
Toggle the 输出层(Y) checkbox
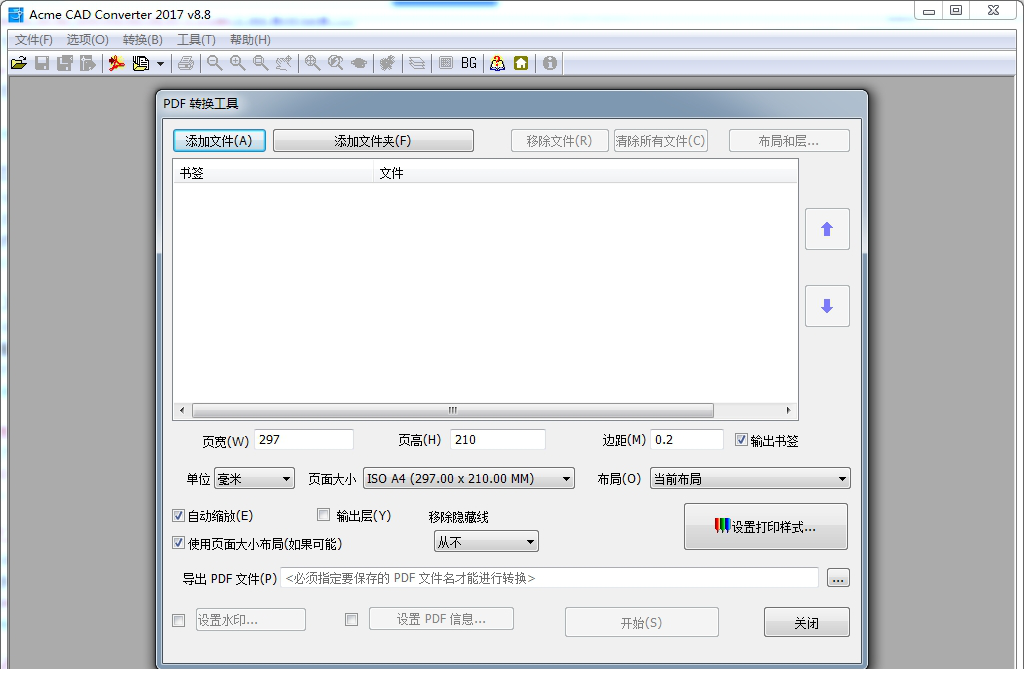click(x=323, y=515)
